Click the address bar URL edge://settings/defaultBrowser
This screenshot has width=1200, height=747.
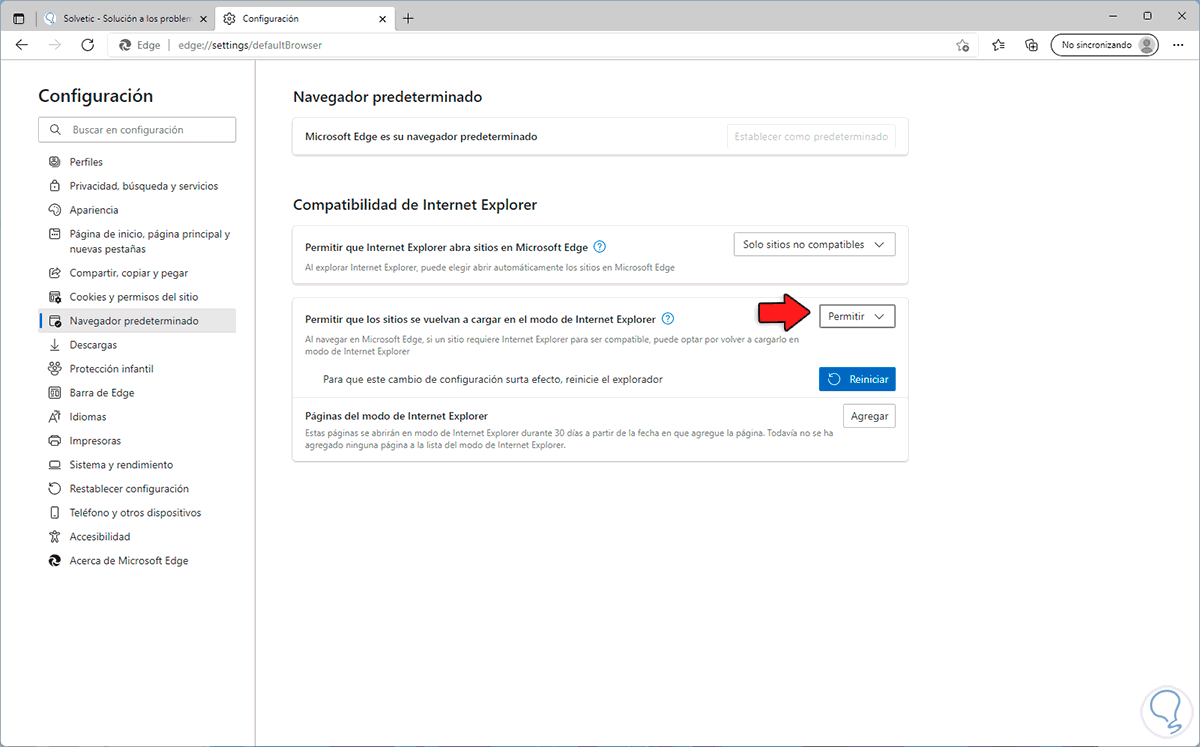[251, 45]
